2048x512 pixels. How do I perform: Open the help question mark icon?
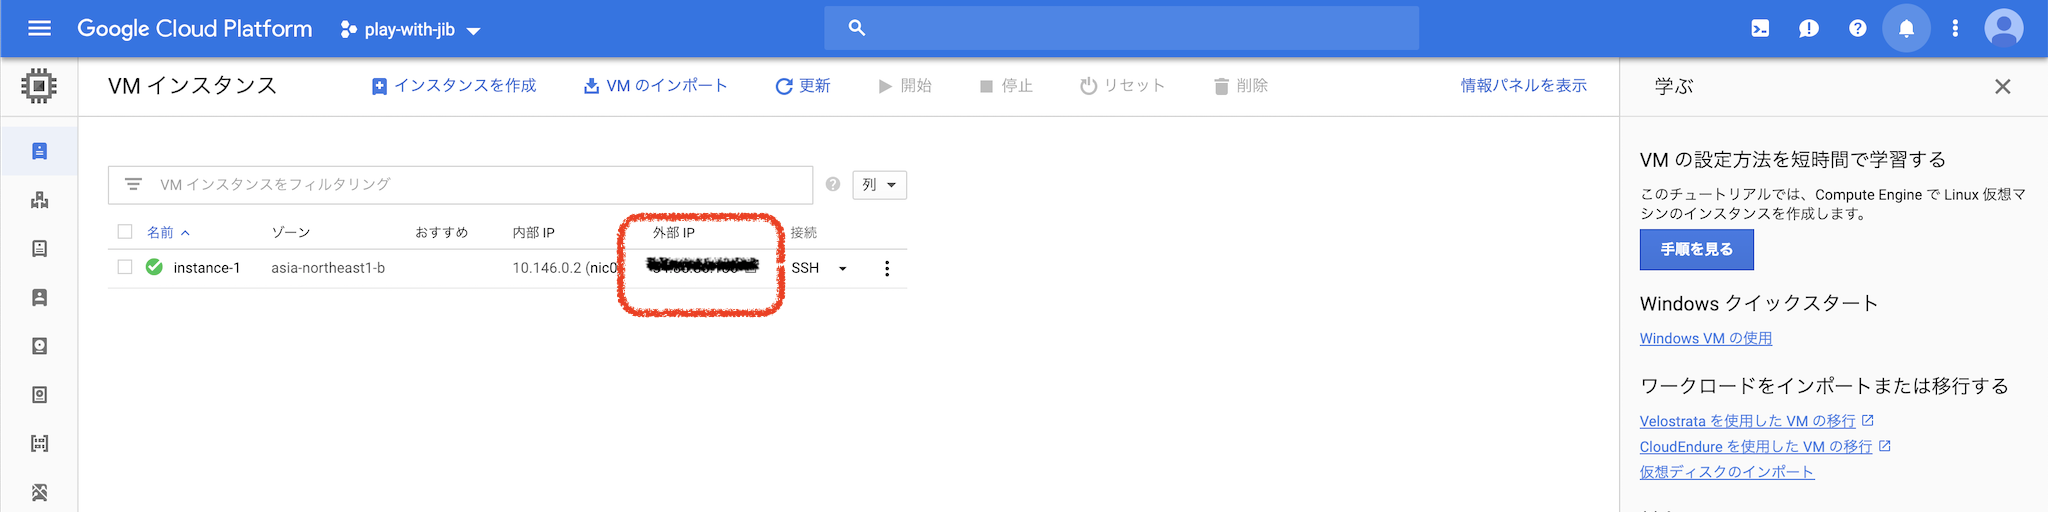1857,28
